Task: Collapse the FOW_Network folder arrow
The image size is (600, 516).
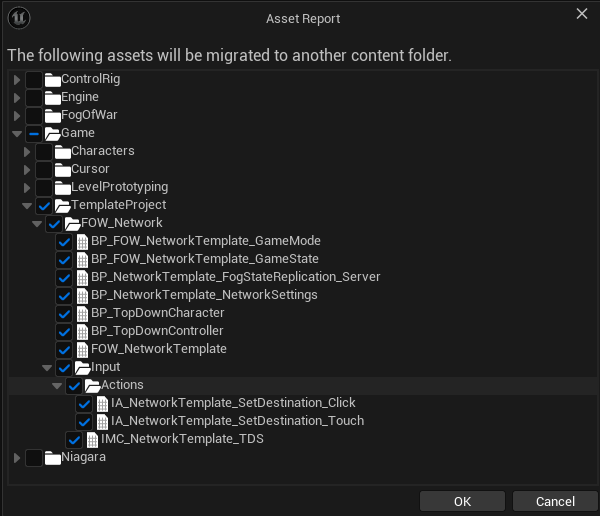Action: point(37,224)
